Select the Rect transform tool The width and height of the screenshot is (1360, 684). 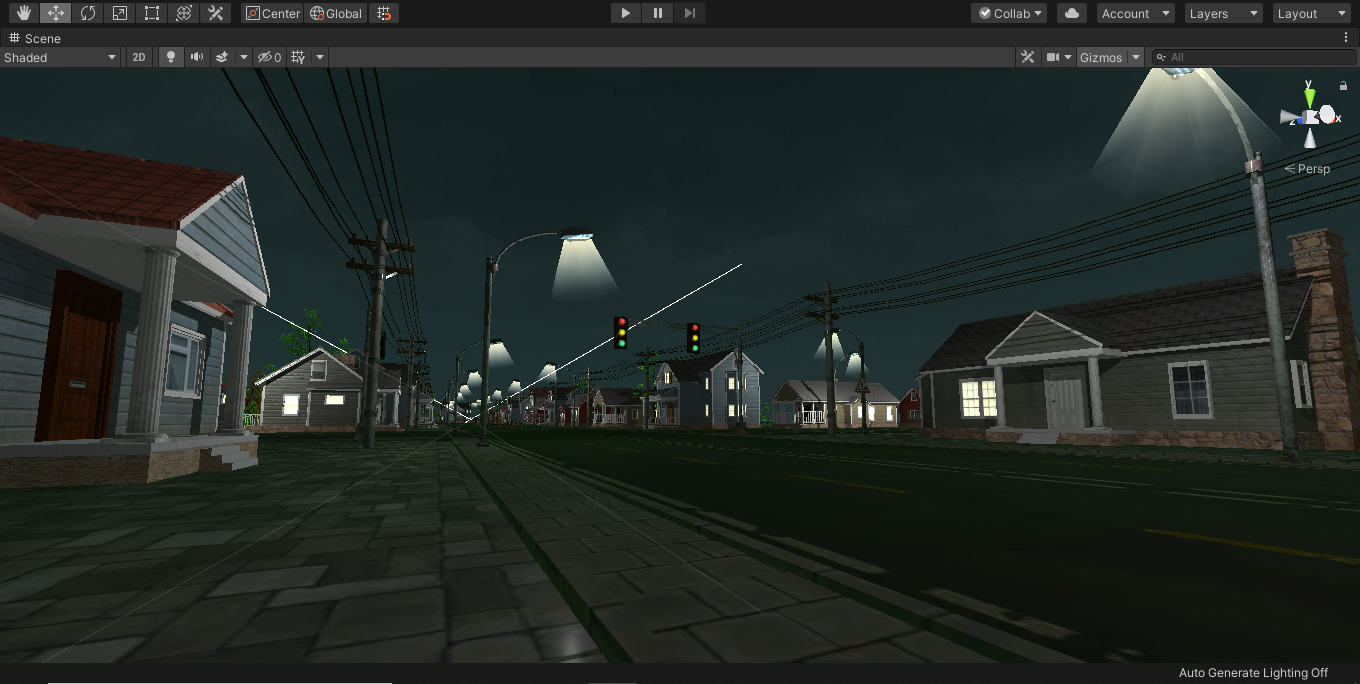152,13
